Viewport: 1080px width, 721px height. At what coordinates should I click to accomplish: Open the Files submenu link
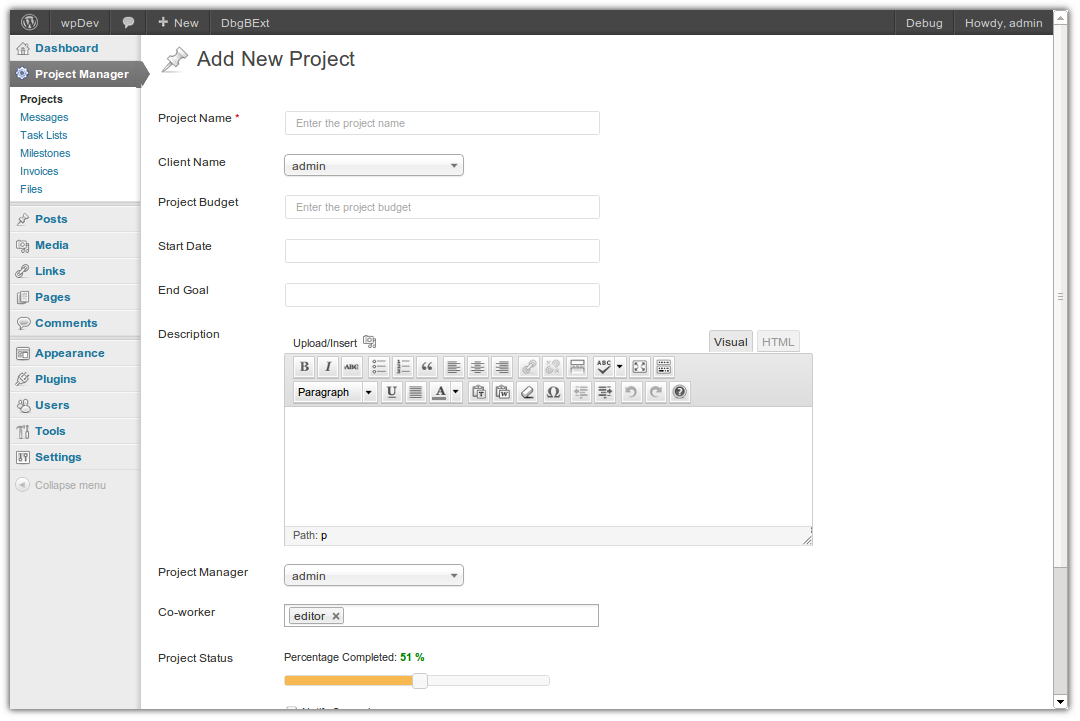tap(31, 189)
